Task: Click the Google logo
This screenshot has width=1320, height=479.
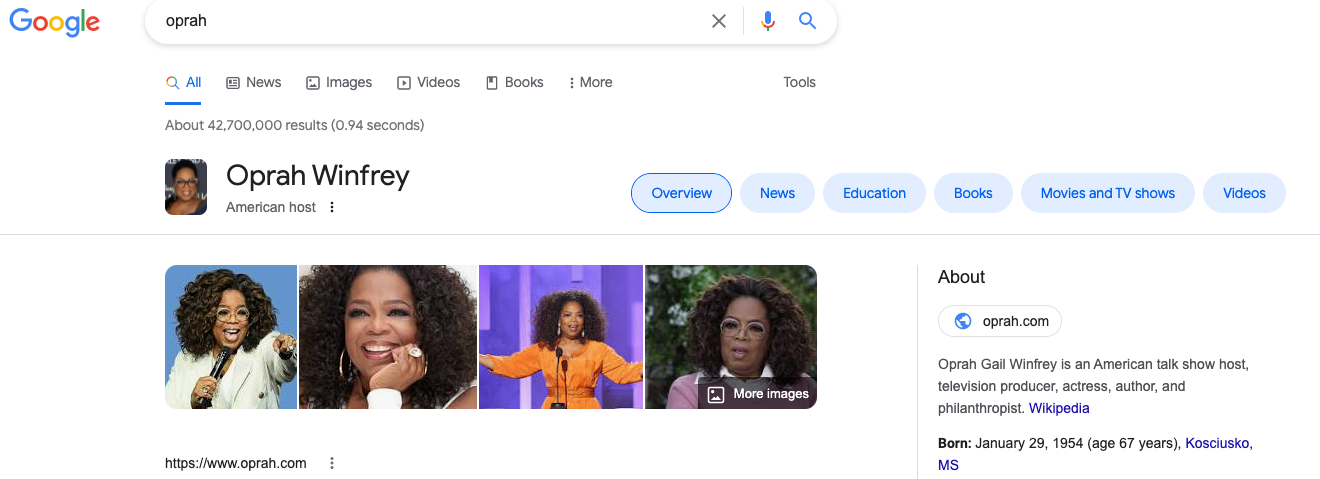Action: (x=55, y=22)
